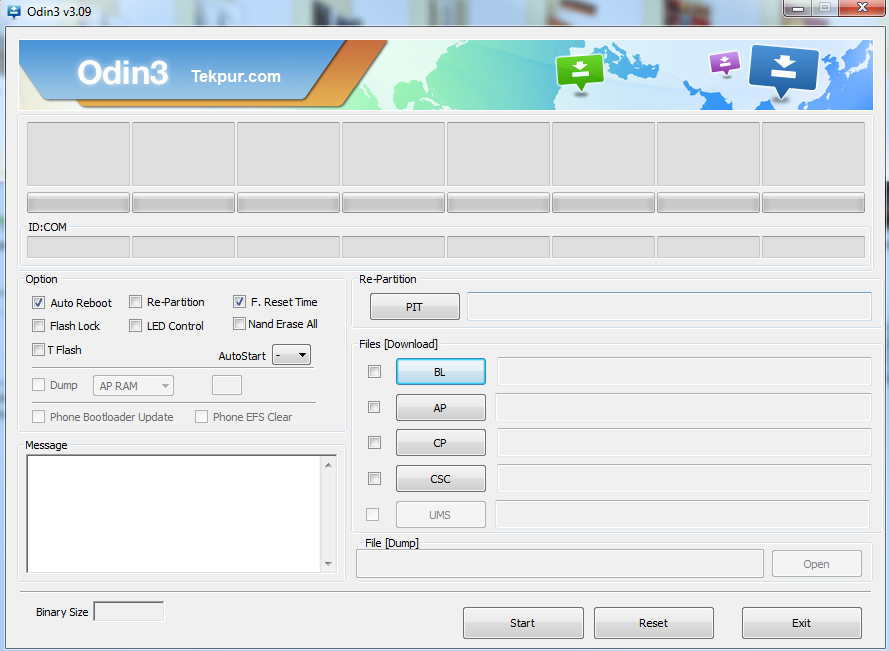Enable the Flash Lock checkbox
889x651 pixels.
point(38,326)
